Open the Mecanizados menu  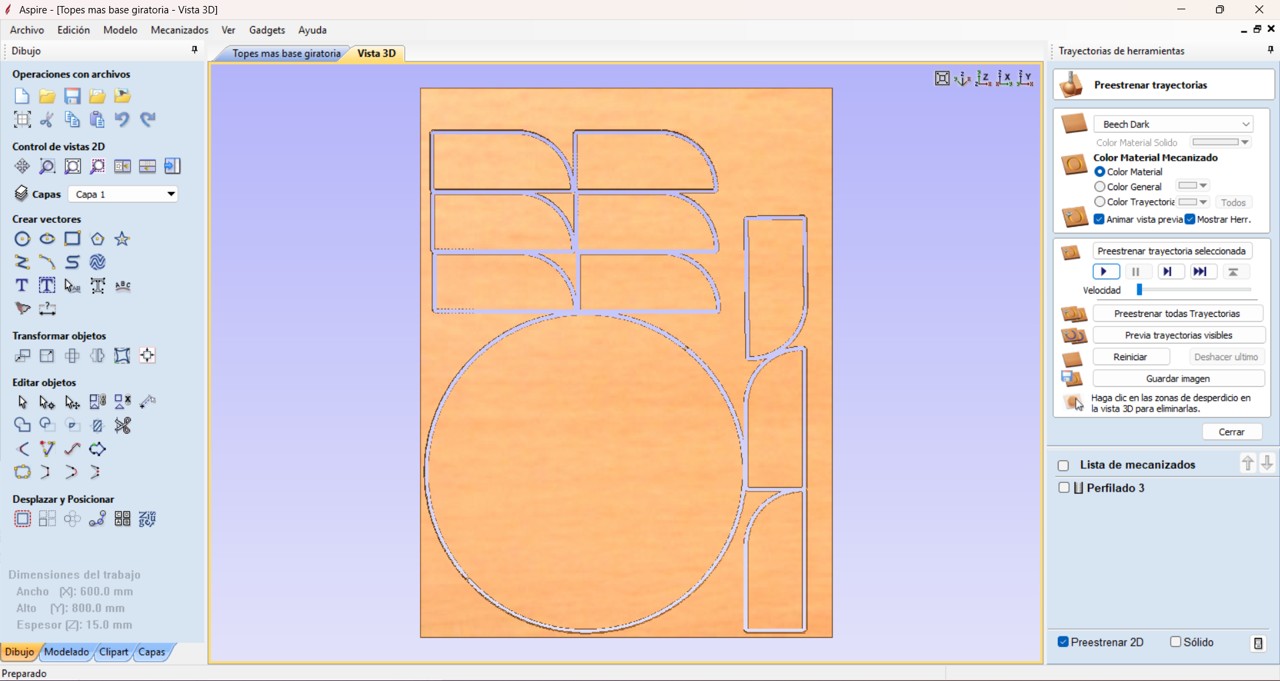click(x=179, y=30)
